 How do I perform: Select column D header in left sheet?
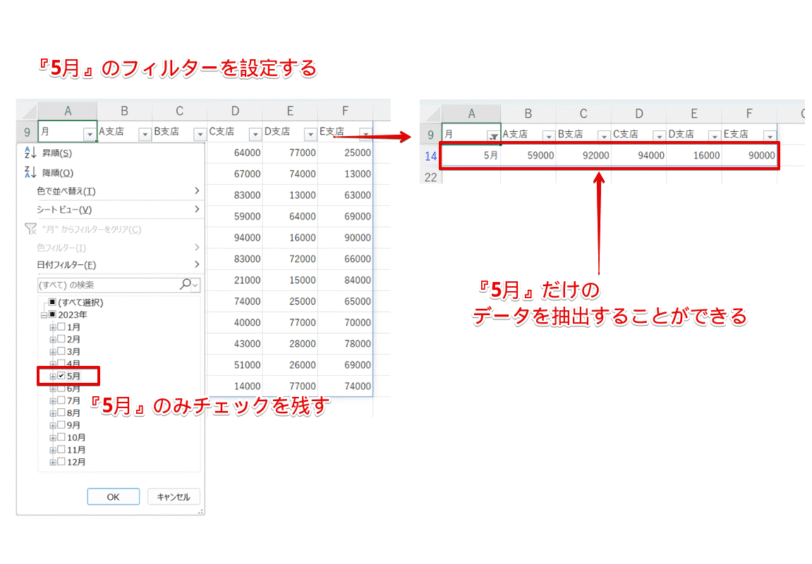pyautogui.click(x=235, y=111)
